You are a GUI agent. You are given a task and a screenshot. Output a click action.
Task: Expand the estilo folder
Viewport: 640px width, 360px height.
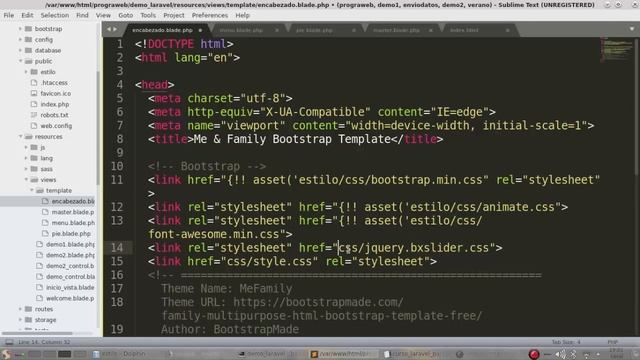click(26, 72)
